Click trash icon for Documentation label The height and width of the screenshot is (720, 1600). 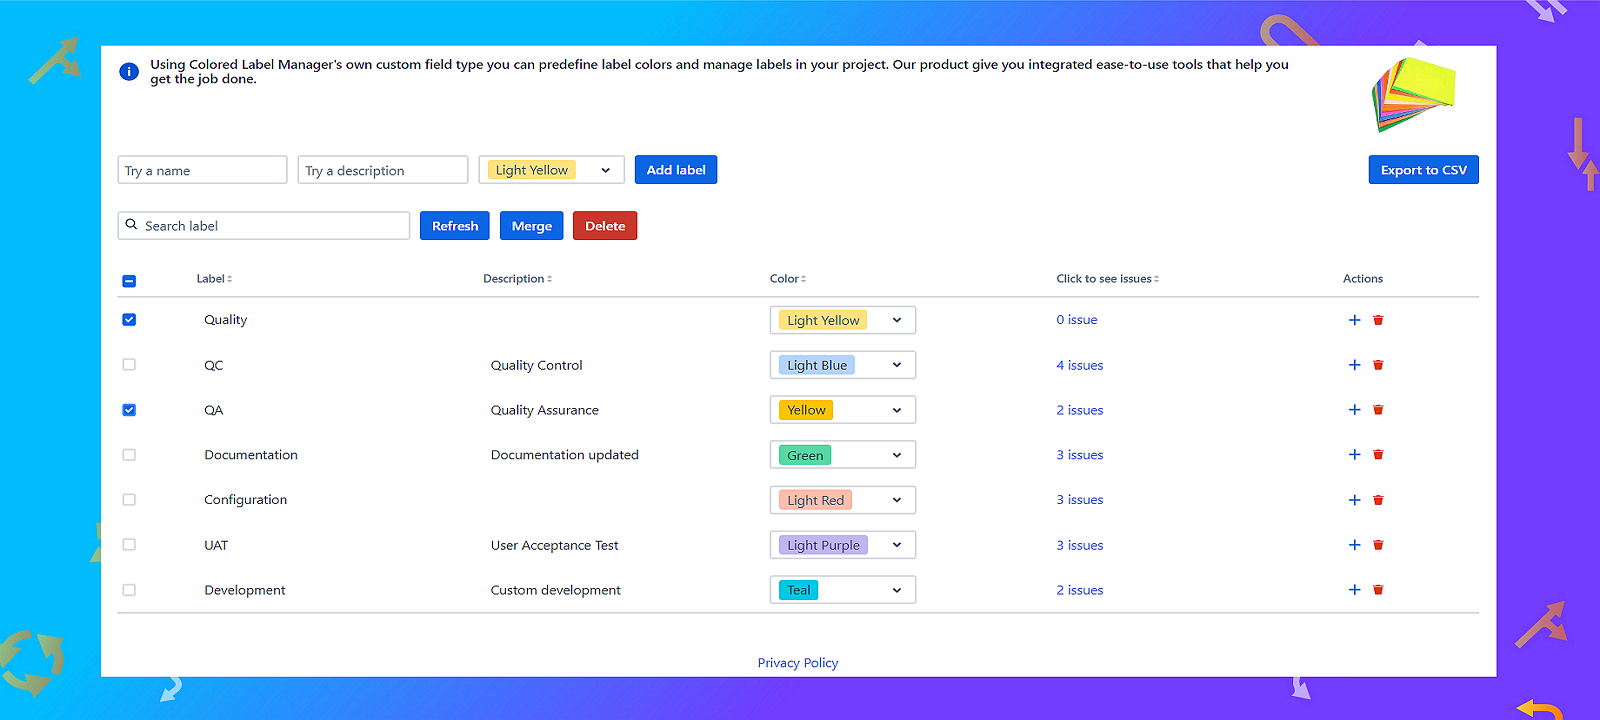(1378, 455)
